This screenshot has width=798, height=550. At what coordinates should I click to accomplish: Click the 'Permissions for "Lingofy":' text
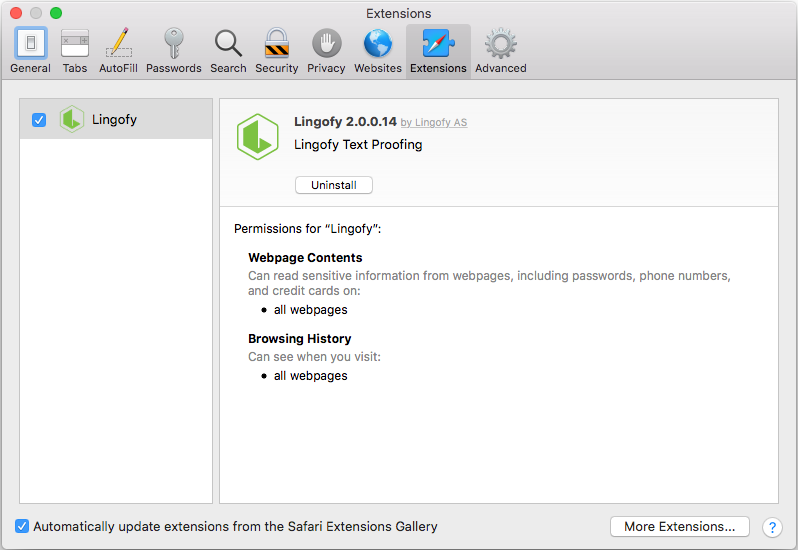[307, 229]
